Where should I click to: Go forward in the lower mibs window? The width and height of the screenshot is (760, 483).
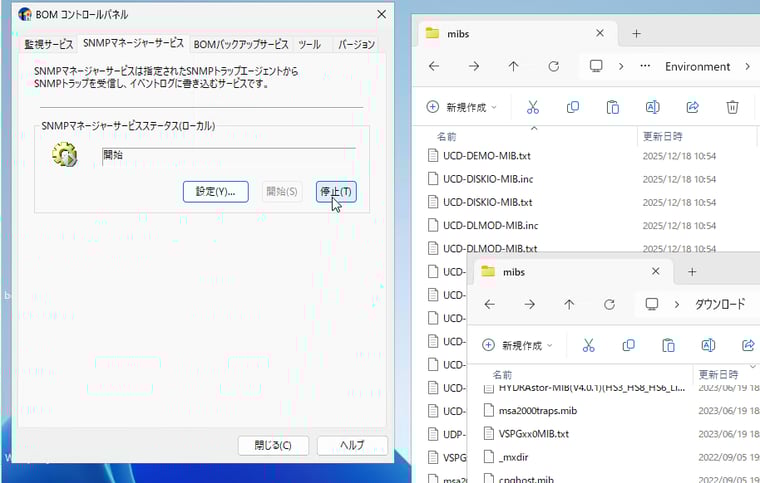tap(530, 305)
